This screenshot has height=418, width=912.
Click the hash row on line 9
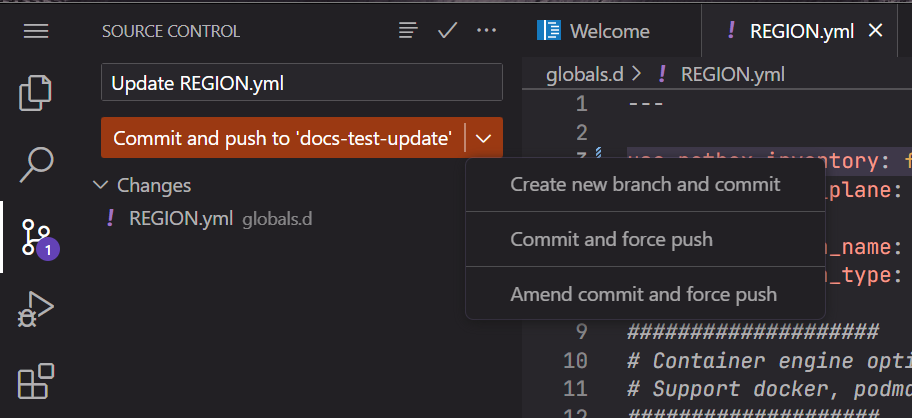[753, 333]
